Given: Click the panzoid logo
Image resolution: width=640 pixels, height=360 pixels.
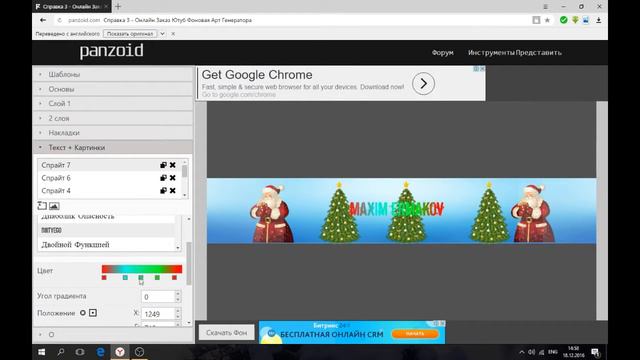Looking at the screenshot, I should (x=111, y=51).
